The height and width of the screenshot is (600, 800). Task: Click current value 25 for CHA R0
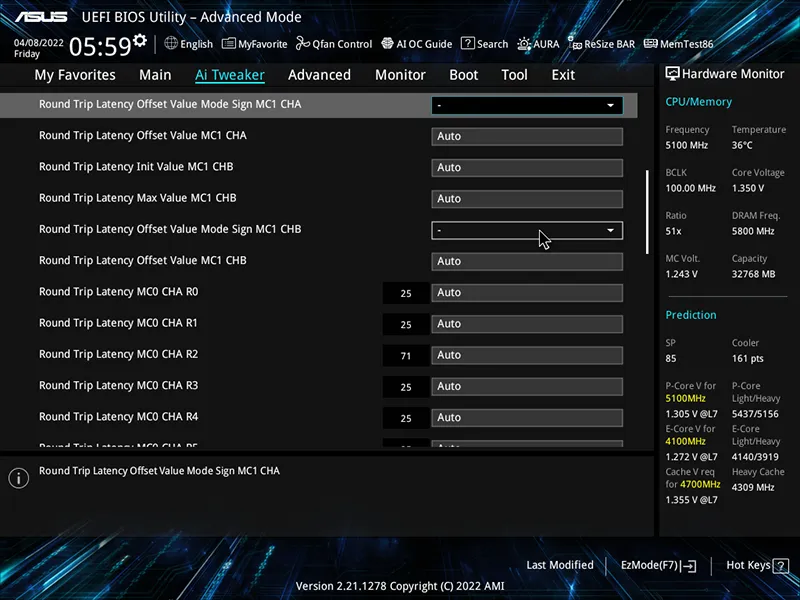pyautogui.click(x=406, y=293)
